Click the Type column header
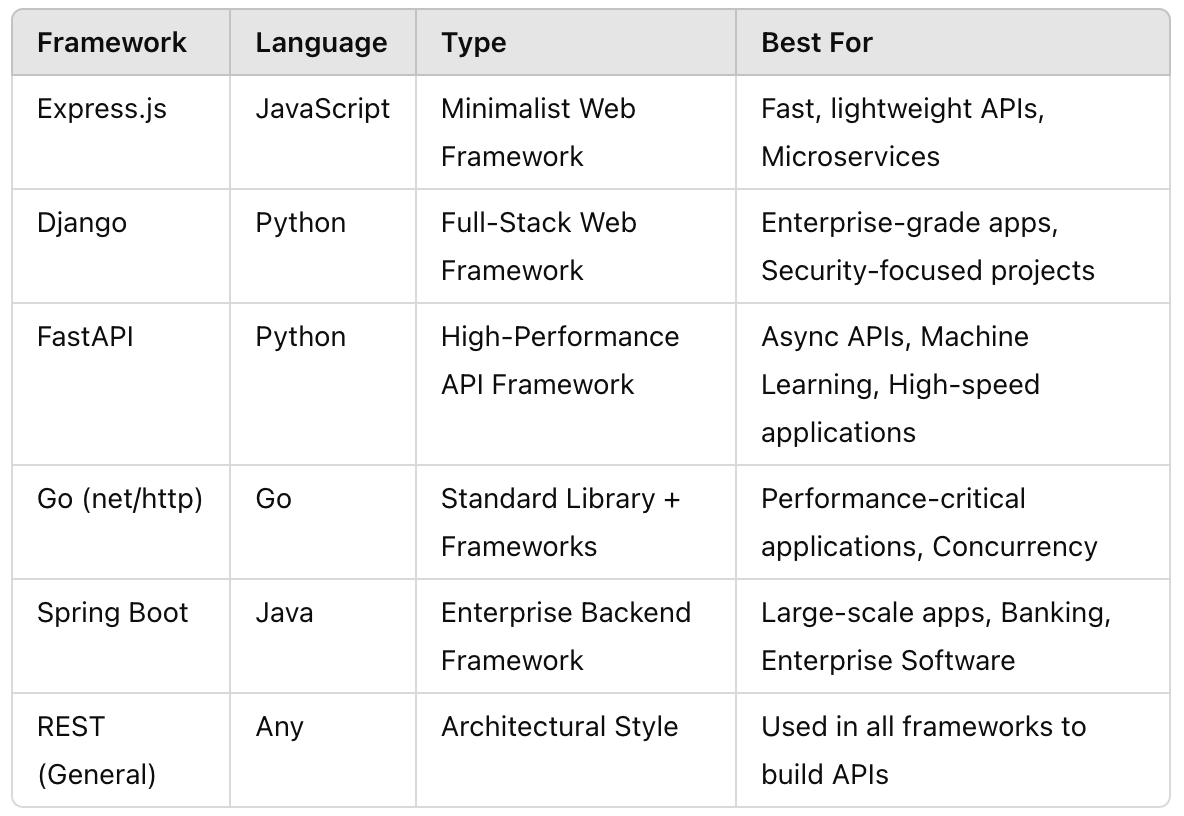Viewport: 1184px width, 816px height. tap(474, 43)
